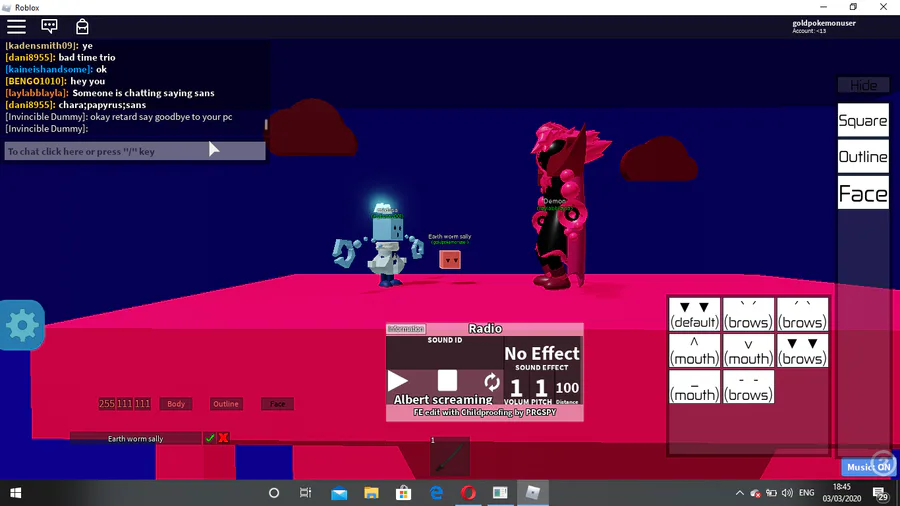The width and height of the screenshot is (900, 506).
Task: Click the red Face color button
Action: coord(277,404)
